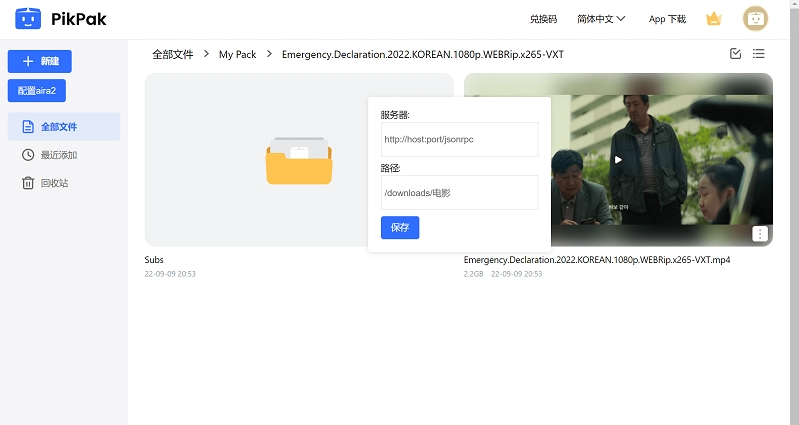Click the Emergency.Declaration mp4 file name
This screenshot has height=425, width=799.
click(597, 260)
